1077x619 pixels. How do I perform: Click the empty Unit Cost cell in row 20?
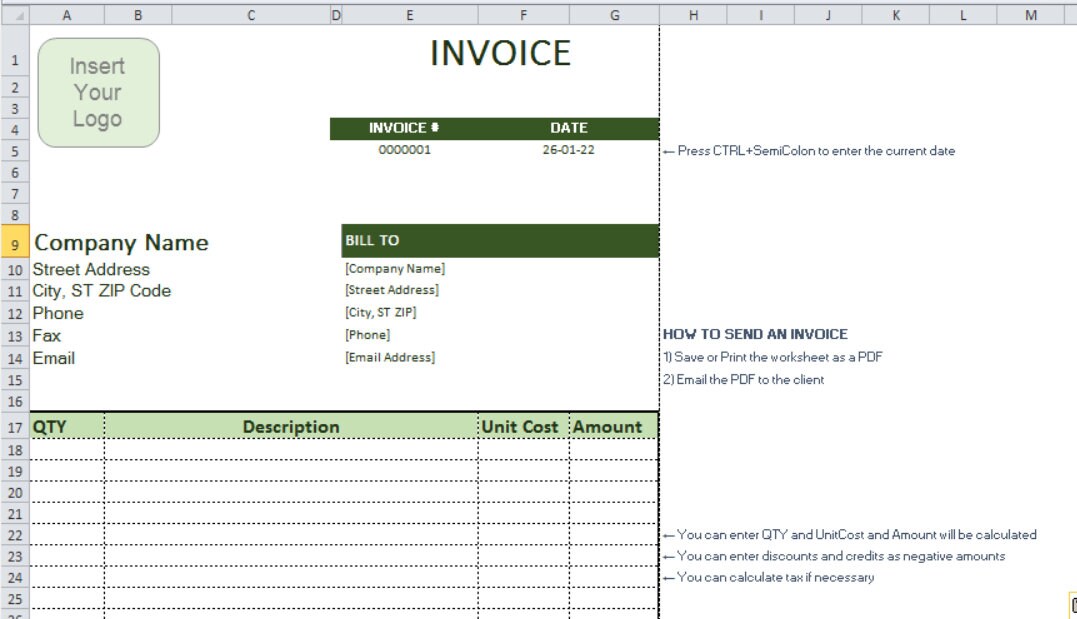coord(523,493)
